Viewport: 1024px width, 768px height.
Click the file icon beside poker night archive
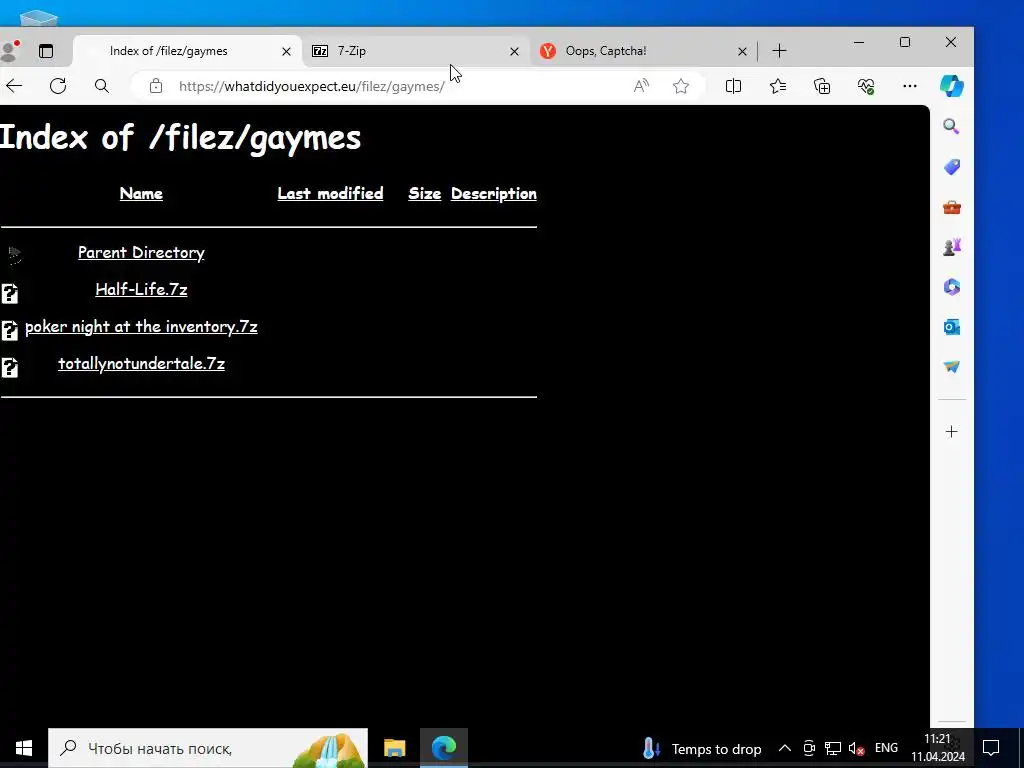pos(9,330)
